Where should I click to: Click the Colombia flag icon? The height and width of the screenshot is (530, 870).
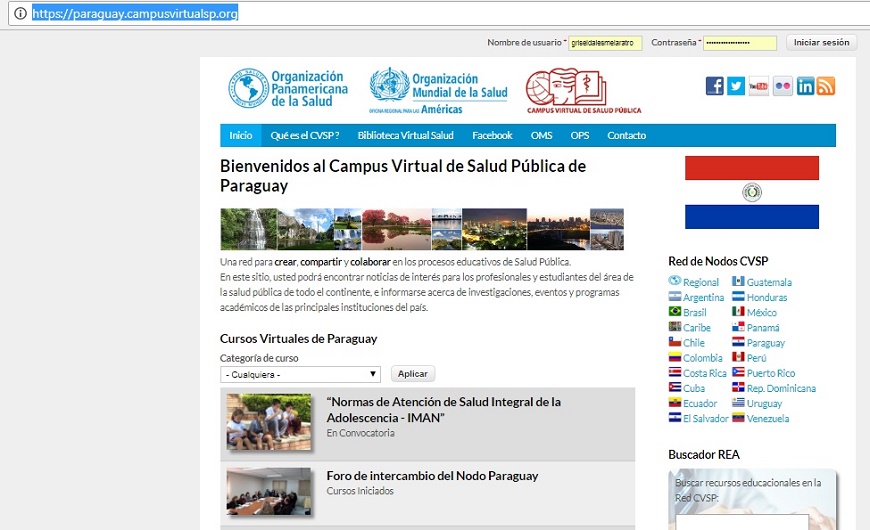(675, 357)
